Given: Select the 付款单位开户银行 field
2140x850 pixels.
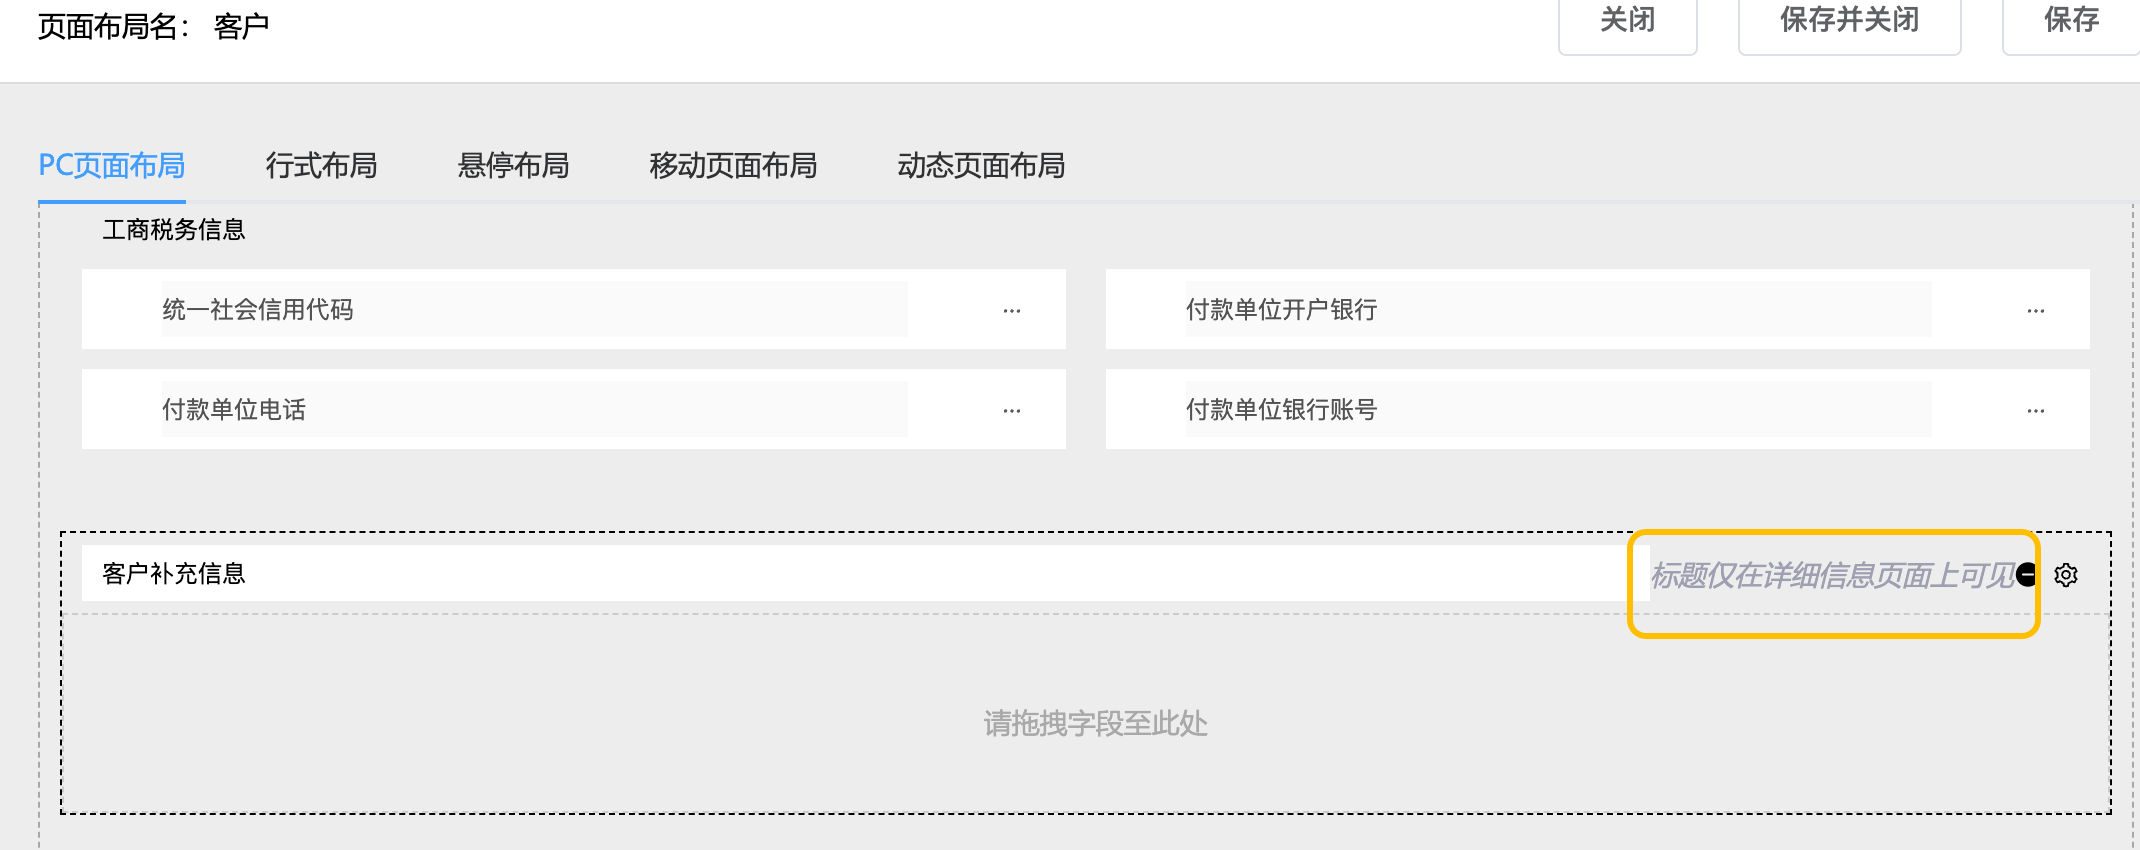Looking at the screenshot, I should pyautogui.click(x=1557, y=310).
